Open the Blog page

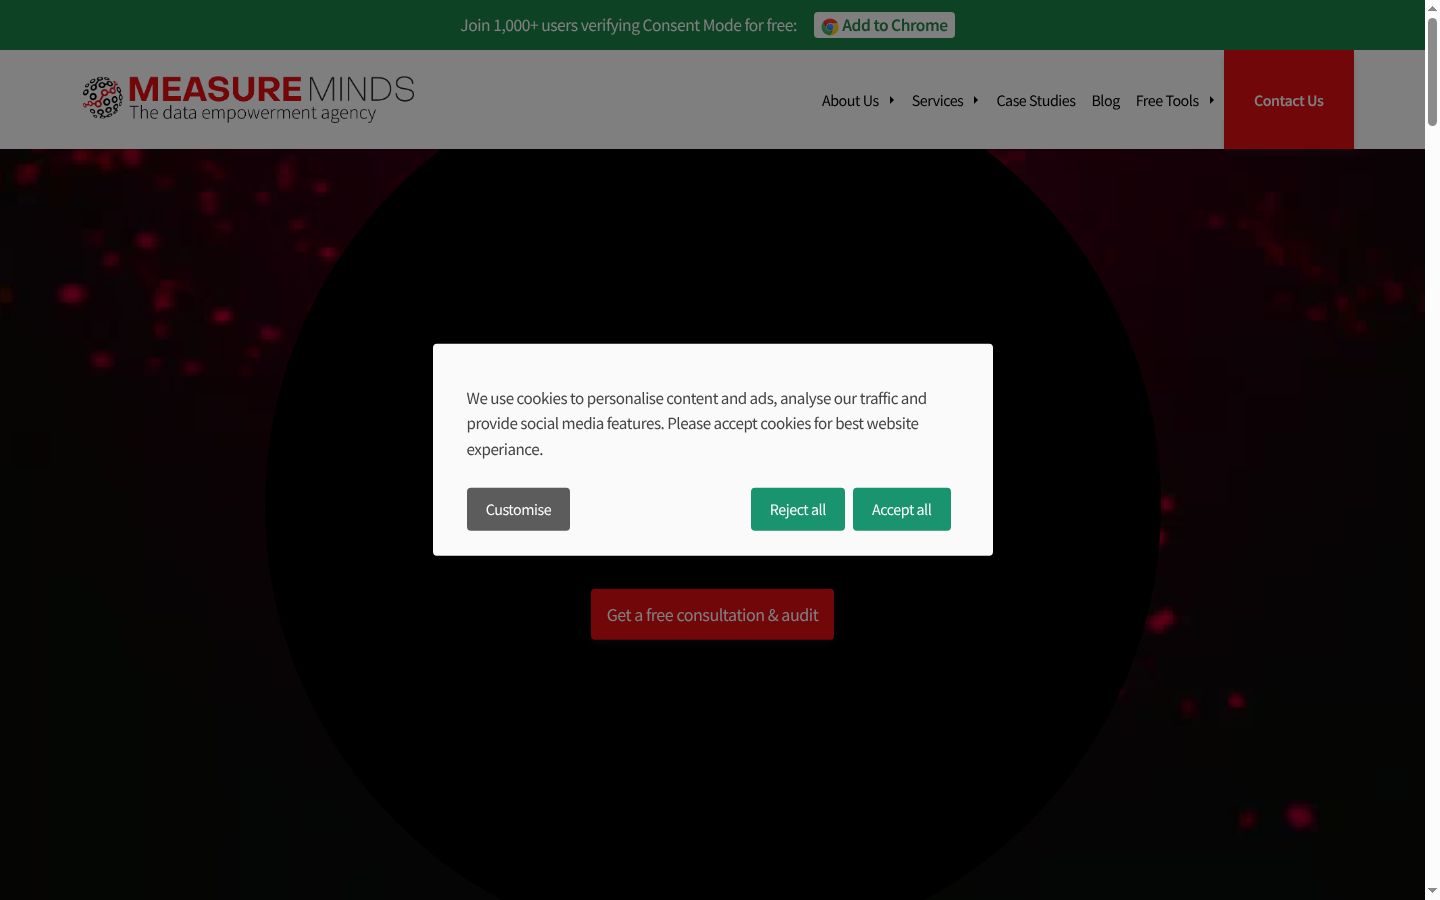click(1106, 101)
